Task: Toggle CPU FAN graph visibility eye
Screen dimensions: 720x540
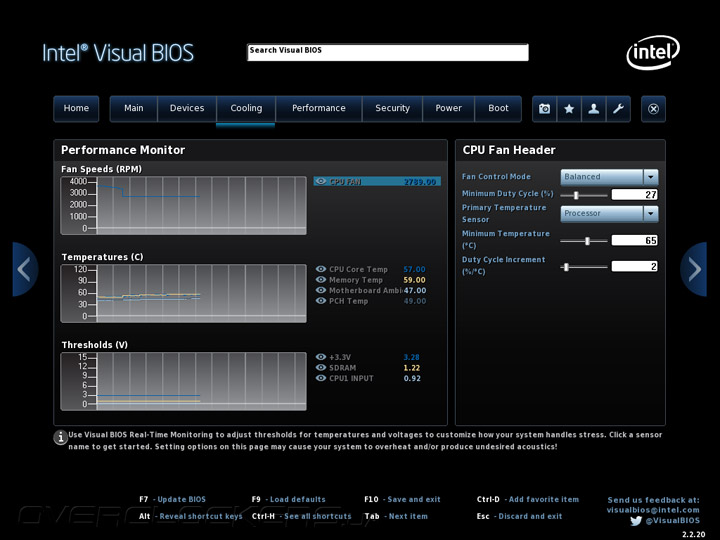Action: click(321, 181)
